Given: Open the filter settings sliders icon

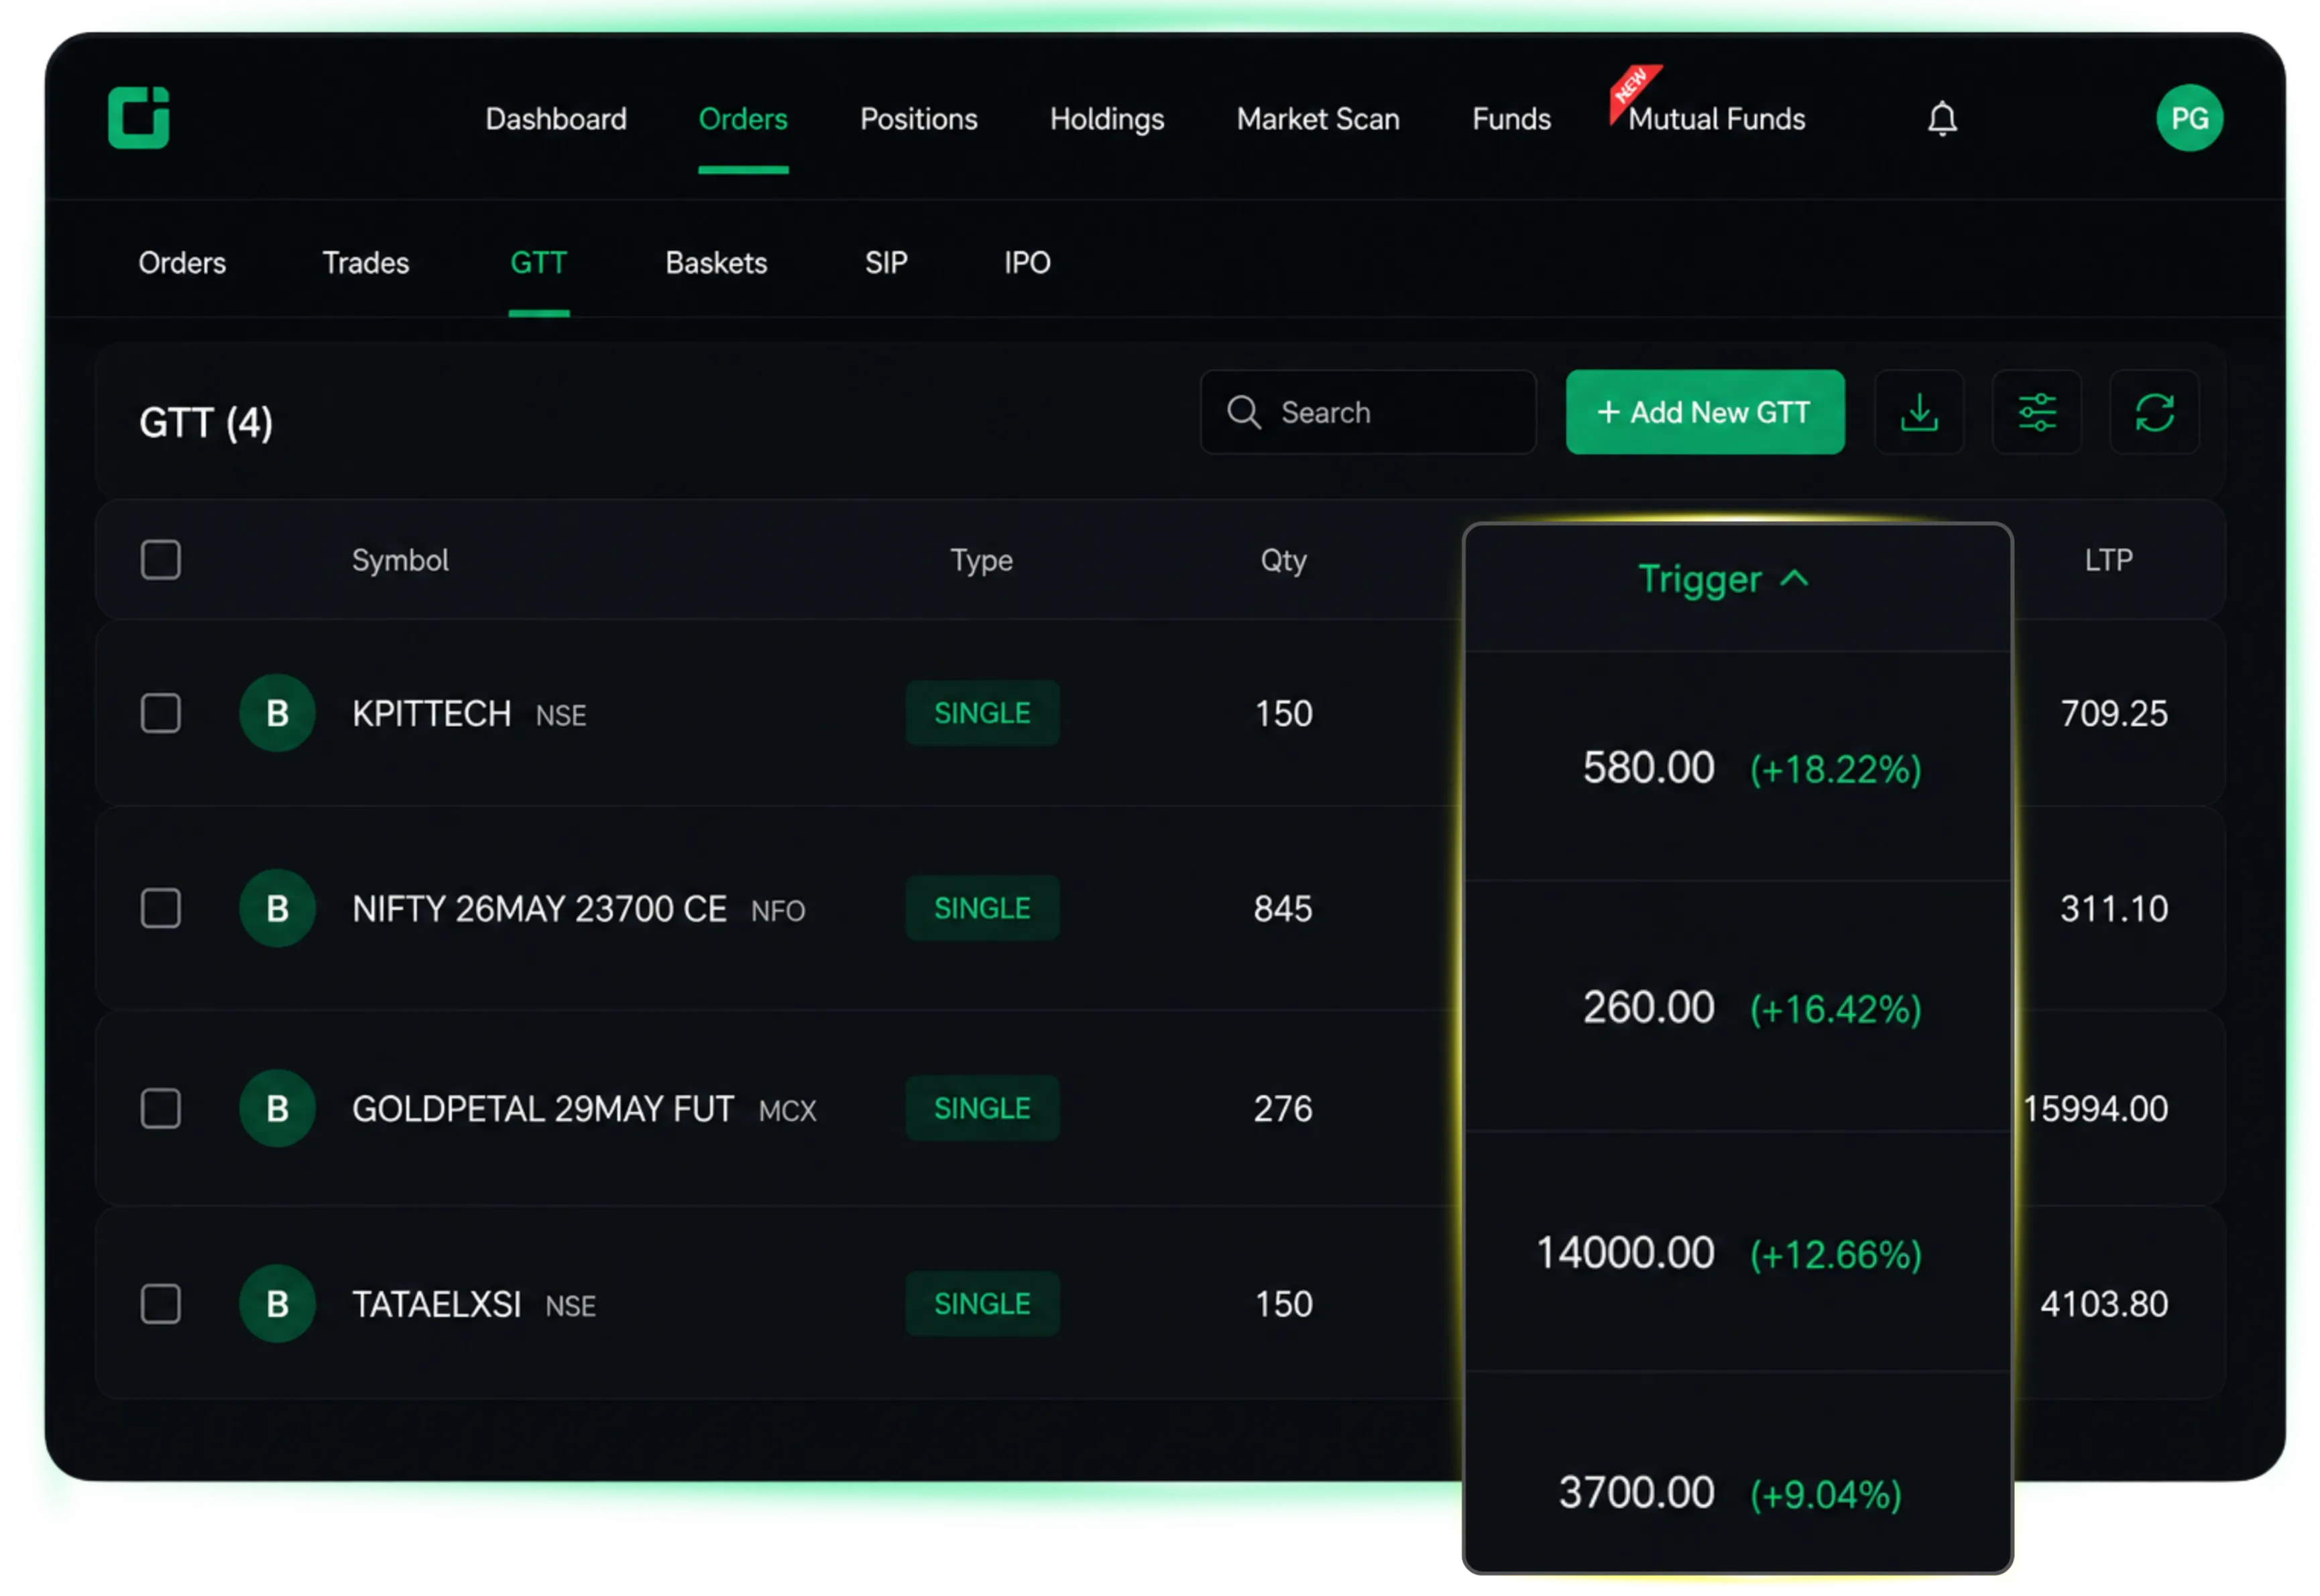Looking at the screenshot, I should click(2036, 412).
